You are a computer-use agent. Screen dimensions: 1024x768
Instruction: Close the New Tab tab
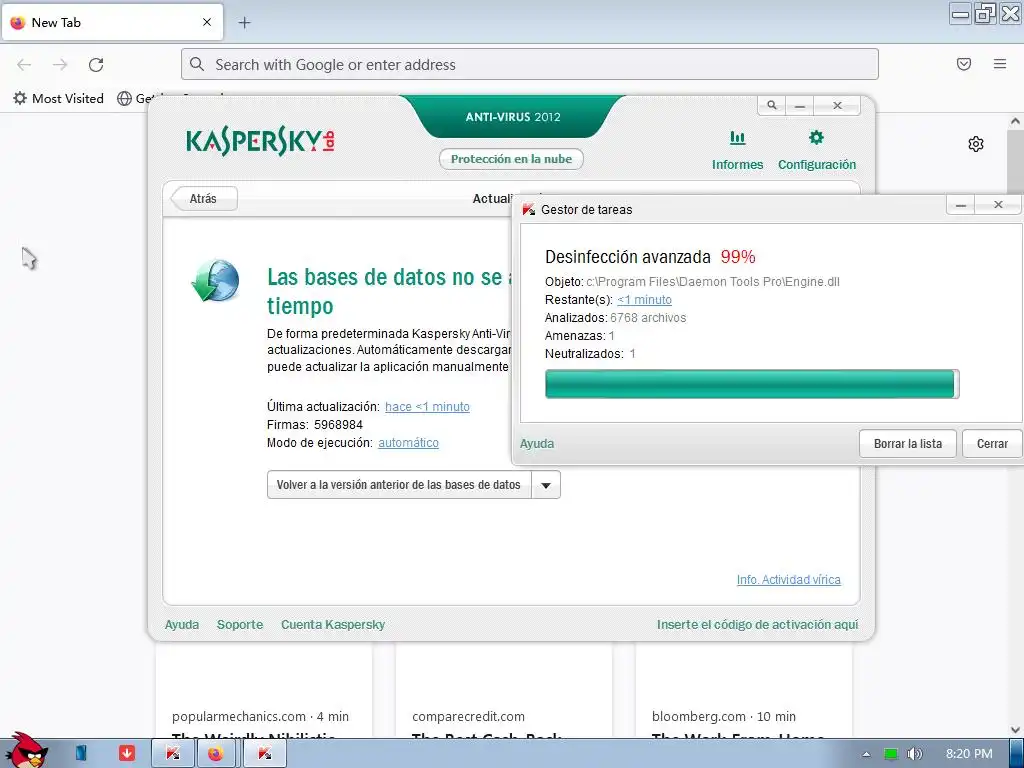pyautogui.click(x=207, y=22)
